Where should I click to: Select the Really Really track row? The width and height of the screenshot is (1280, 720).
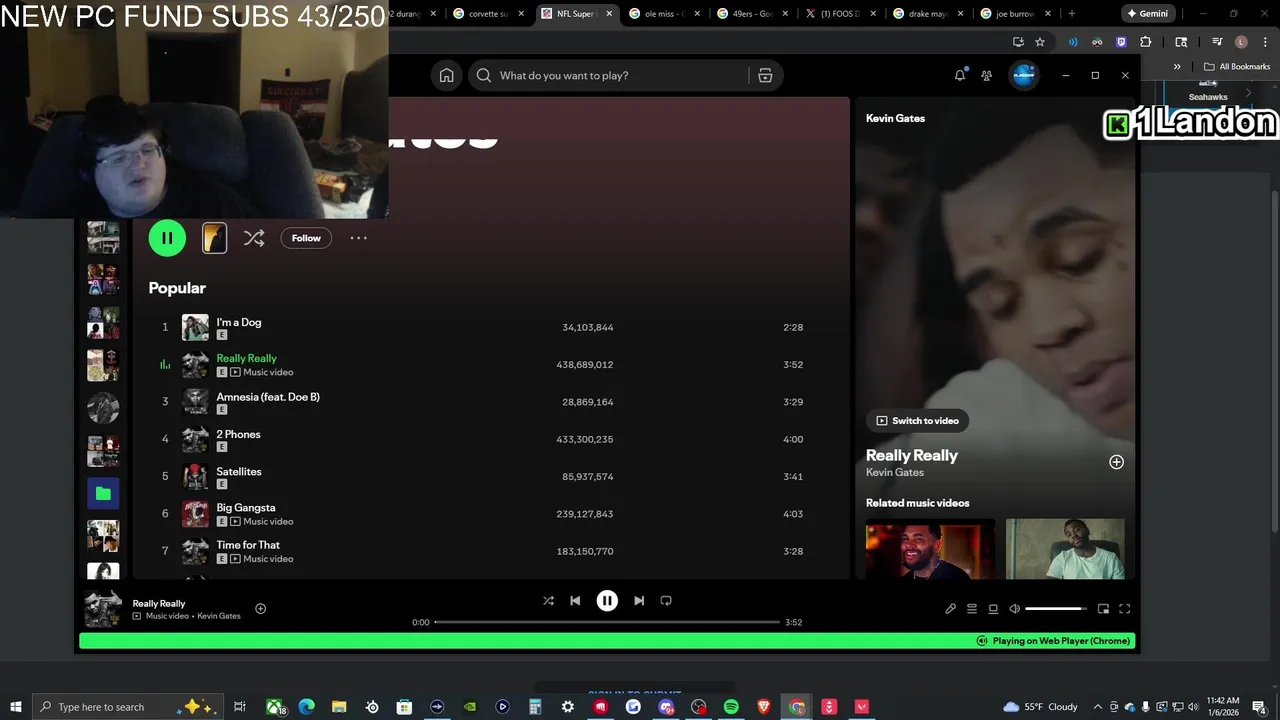pyautogui.click(x=490, y=364)
